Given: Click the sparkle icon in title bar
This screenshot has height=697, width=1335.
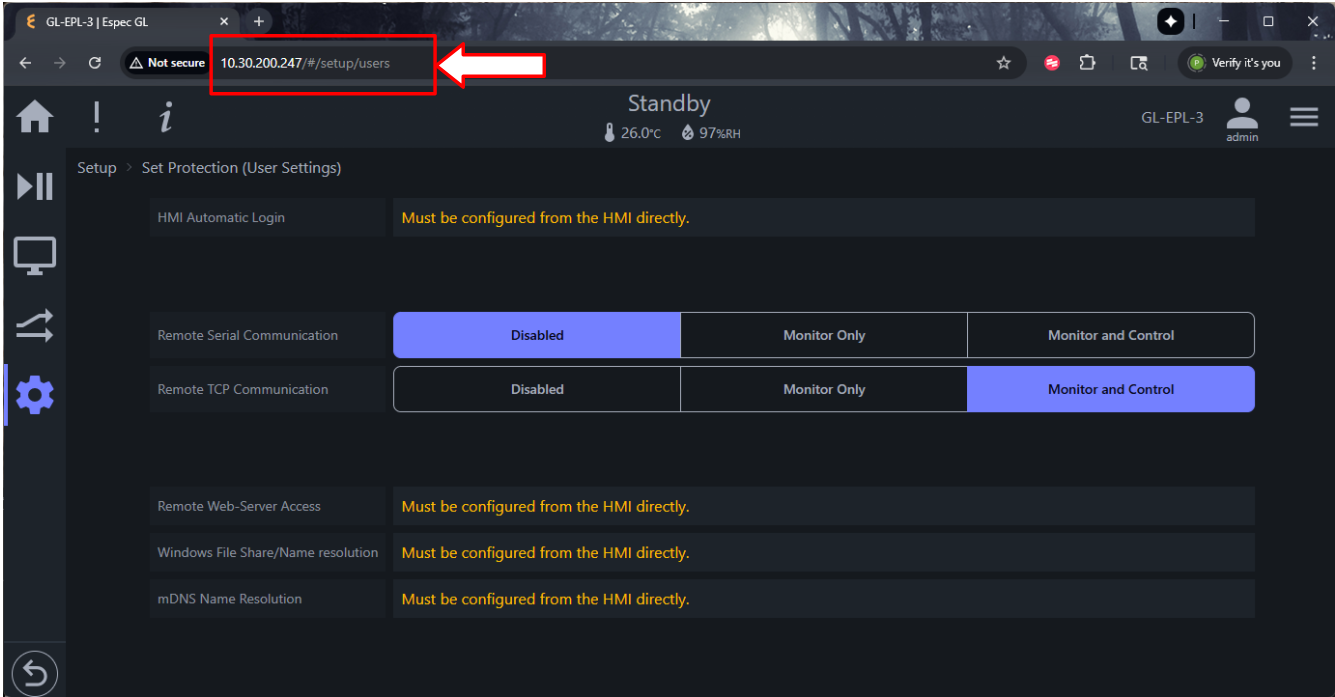Looking at the screenshot, I should (1171, 21).
